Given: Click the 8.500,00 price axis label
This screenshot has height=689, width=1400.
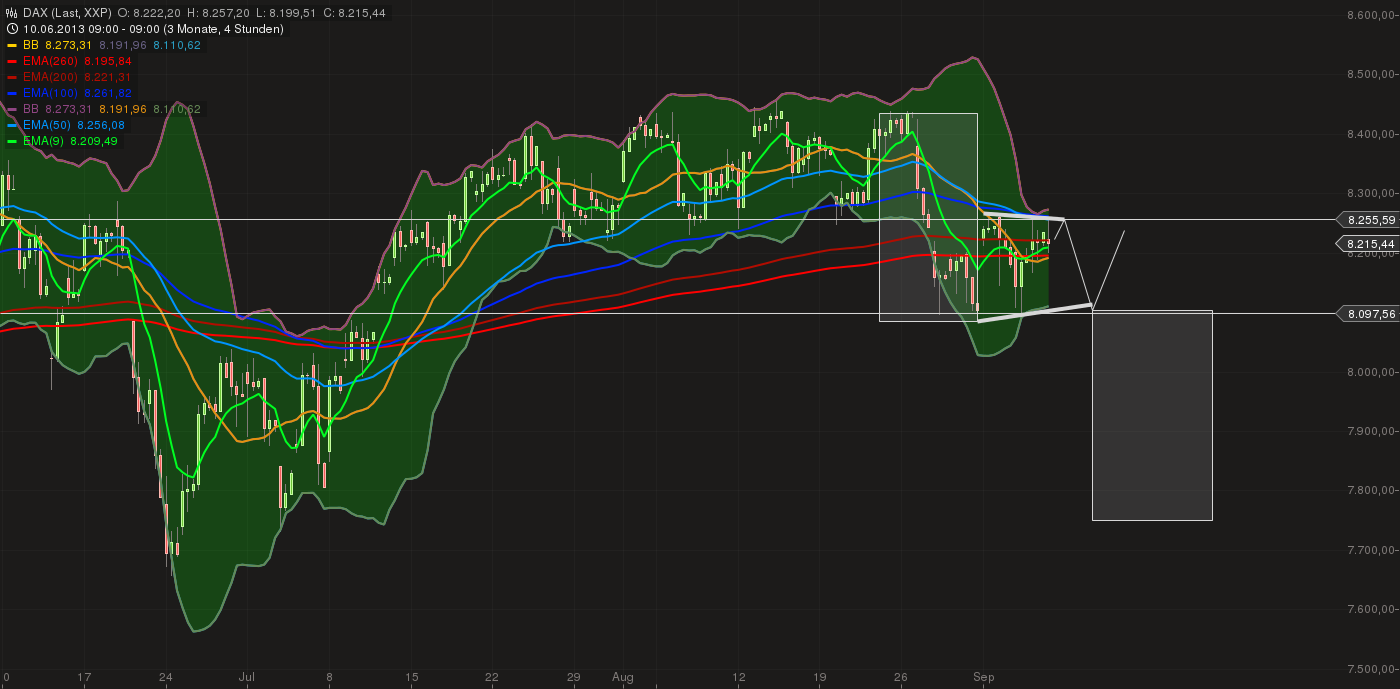Looking at the screenshot, I should click(x=1371, y=74).
